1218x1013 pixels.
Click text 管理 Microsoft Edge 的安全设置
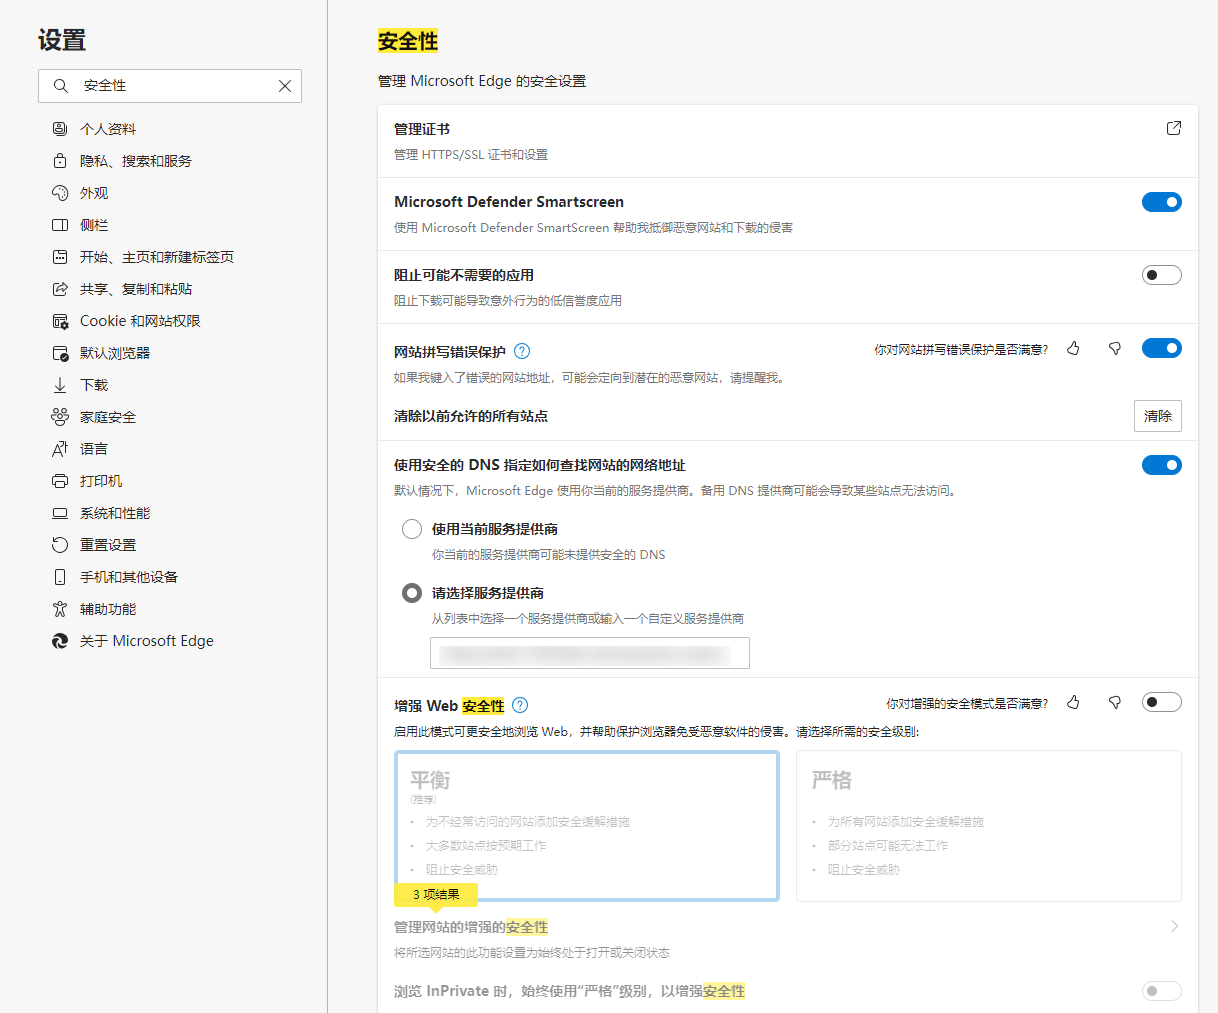coord(482,81)
